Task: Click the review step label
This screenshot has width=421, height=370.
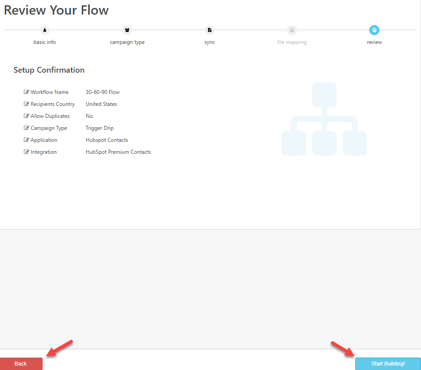Action: point(374,42)
